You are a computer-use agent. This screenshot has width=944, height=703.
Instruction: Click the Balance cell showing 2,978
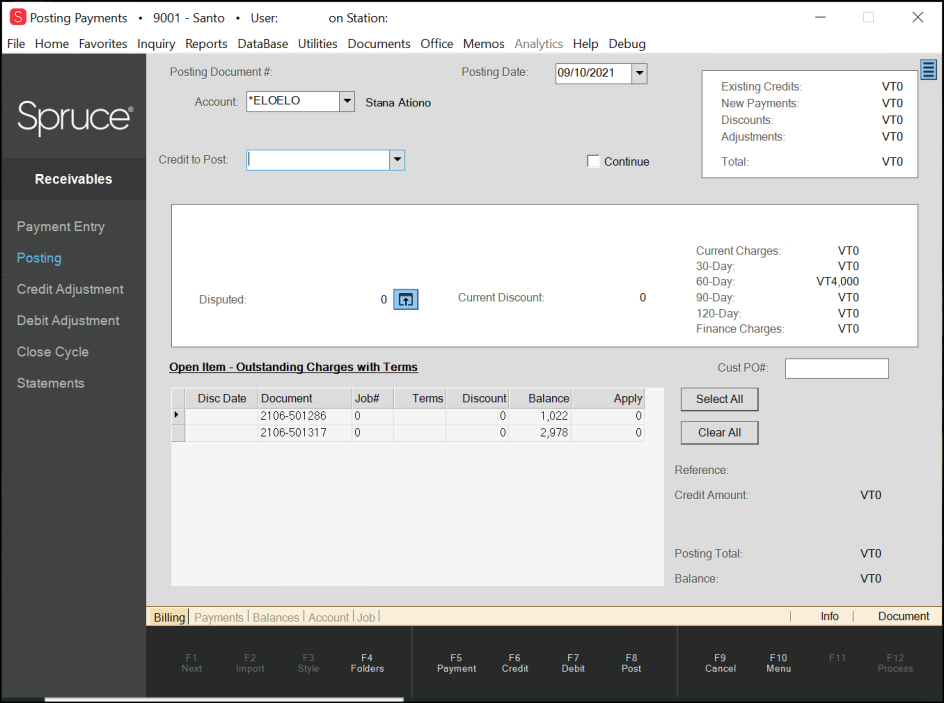[540, 433]
